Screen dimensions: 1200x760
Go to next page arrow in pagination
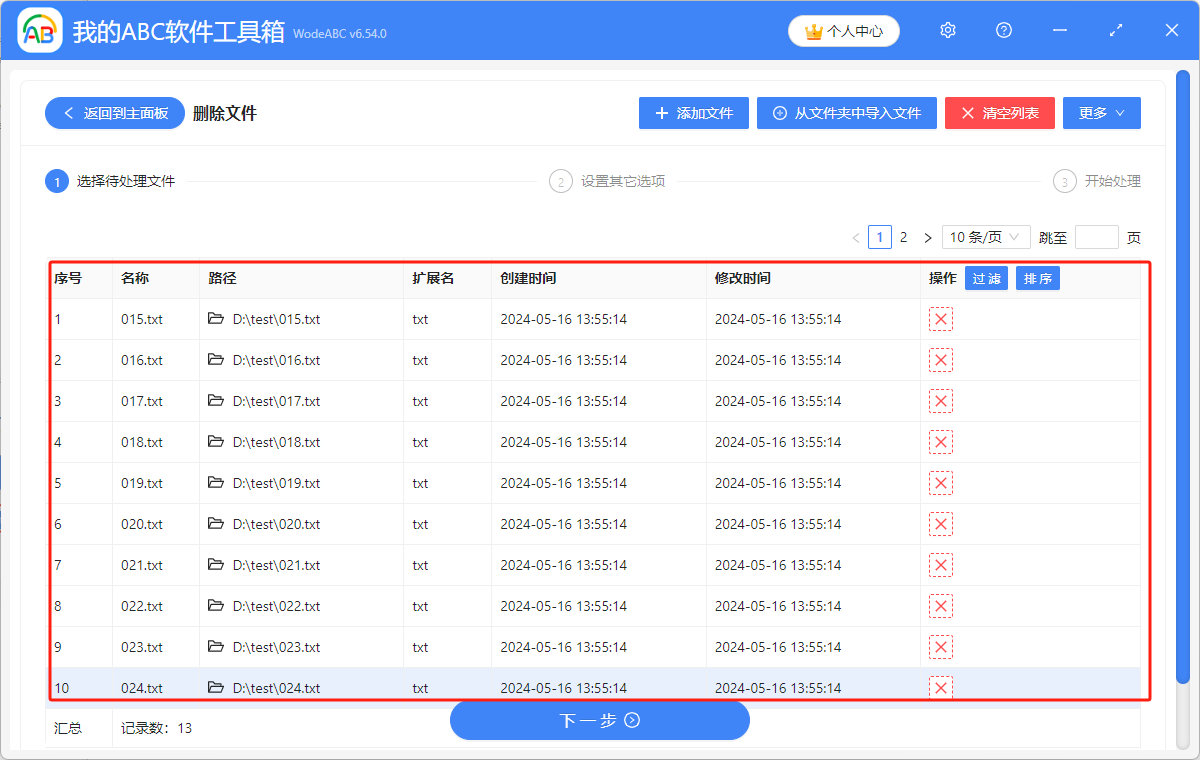pos(928,238)
